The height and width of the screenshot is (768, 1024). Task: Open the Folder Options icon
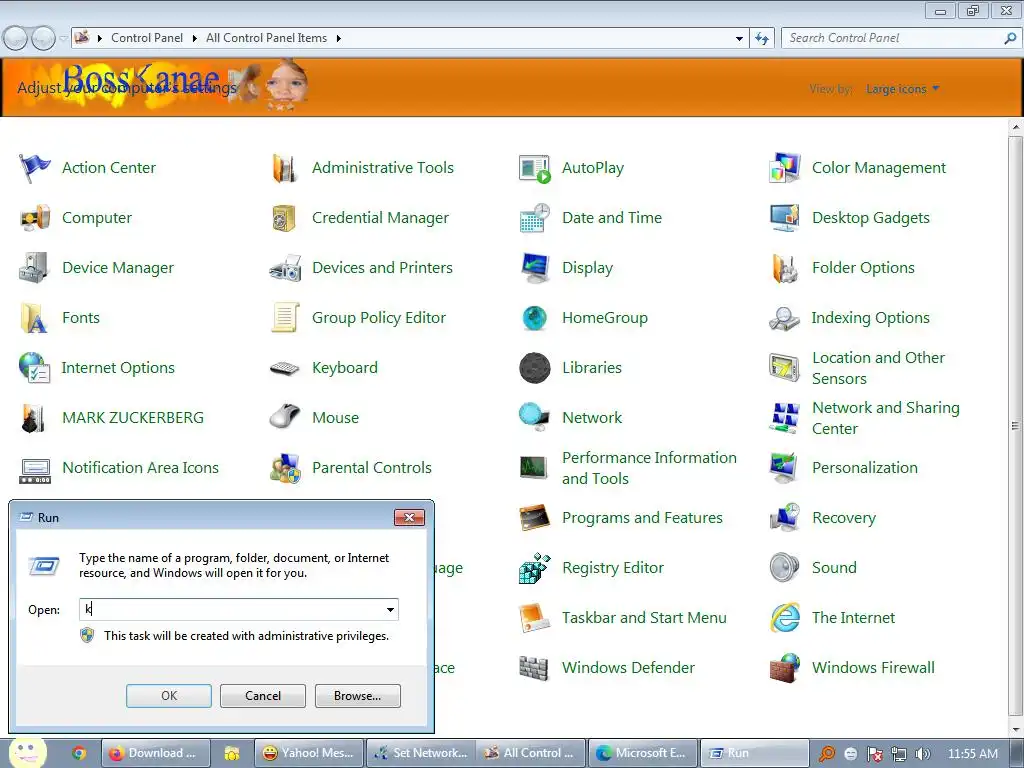784,268
